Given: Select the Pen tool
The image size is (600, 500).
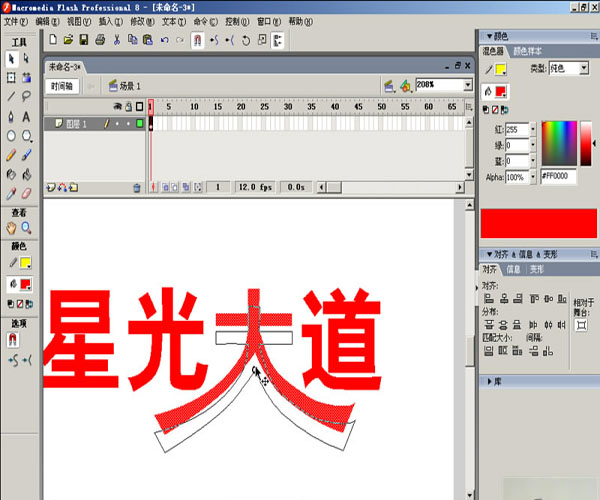Looking at the screenshot, I should click(x=11, y=116).
